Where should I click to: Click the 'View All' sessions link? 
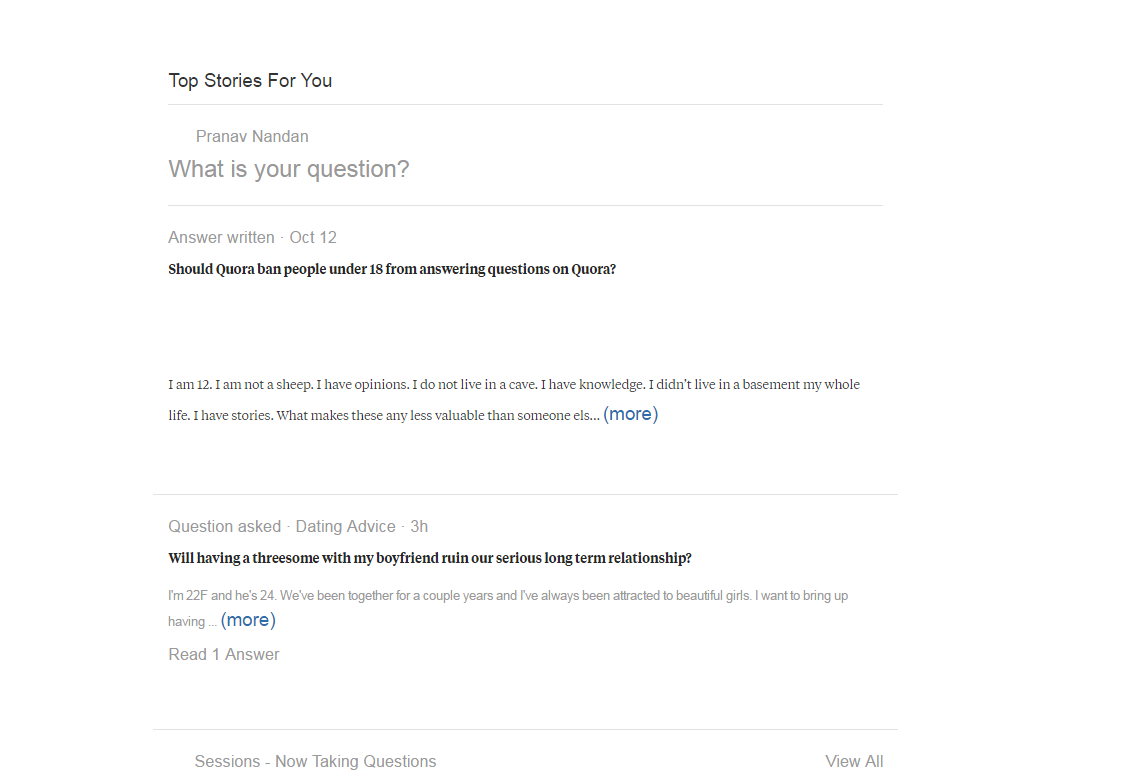click(854, 761)
